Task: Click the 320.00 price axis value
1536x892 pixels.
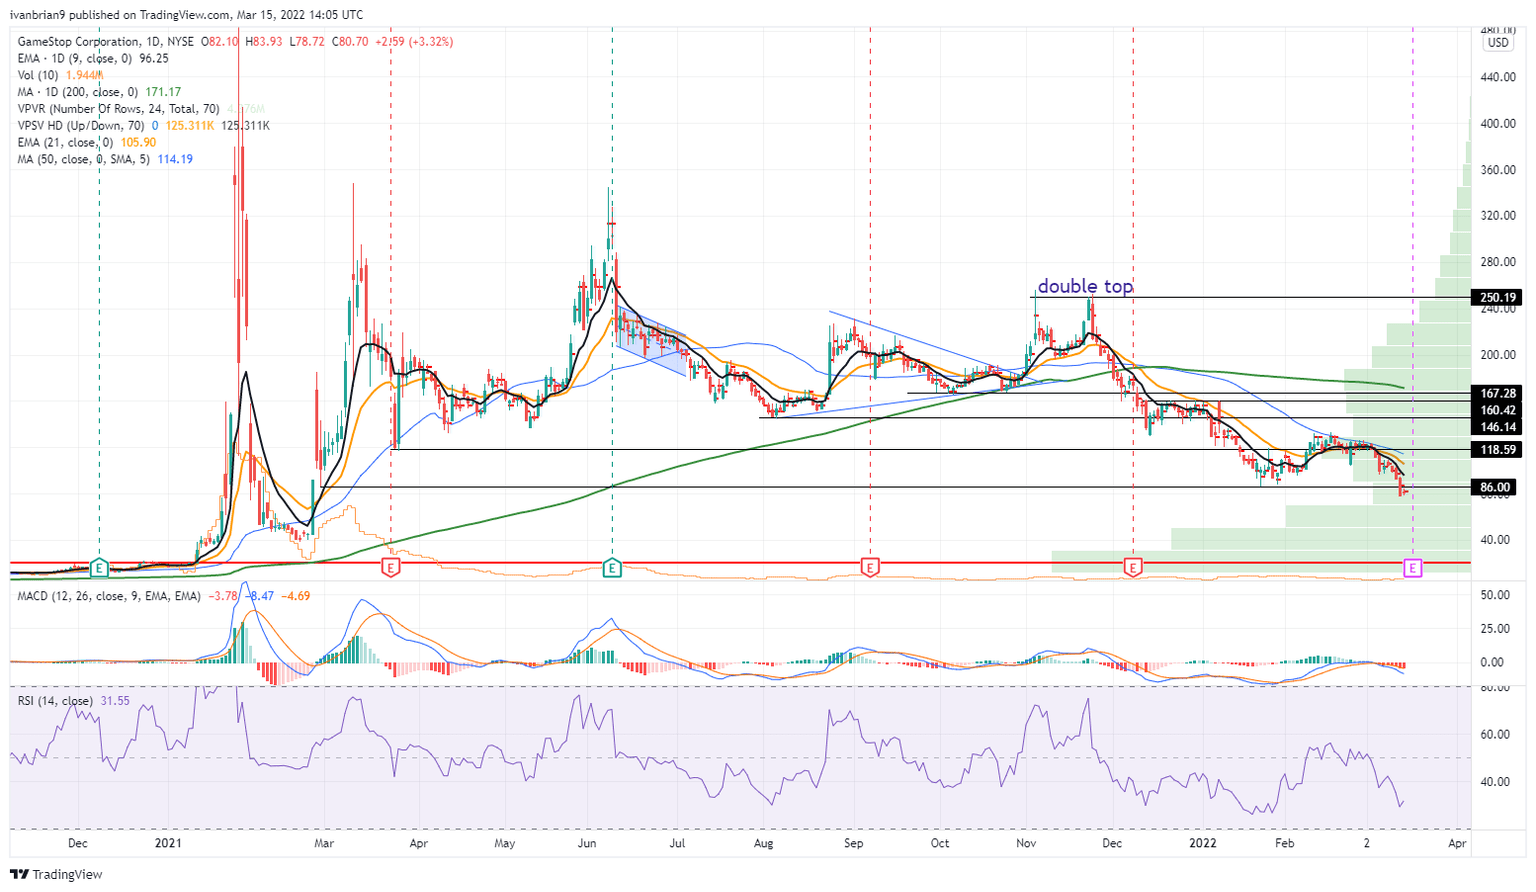Action: click(1498, 216)
